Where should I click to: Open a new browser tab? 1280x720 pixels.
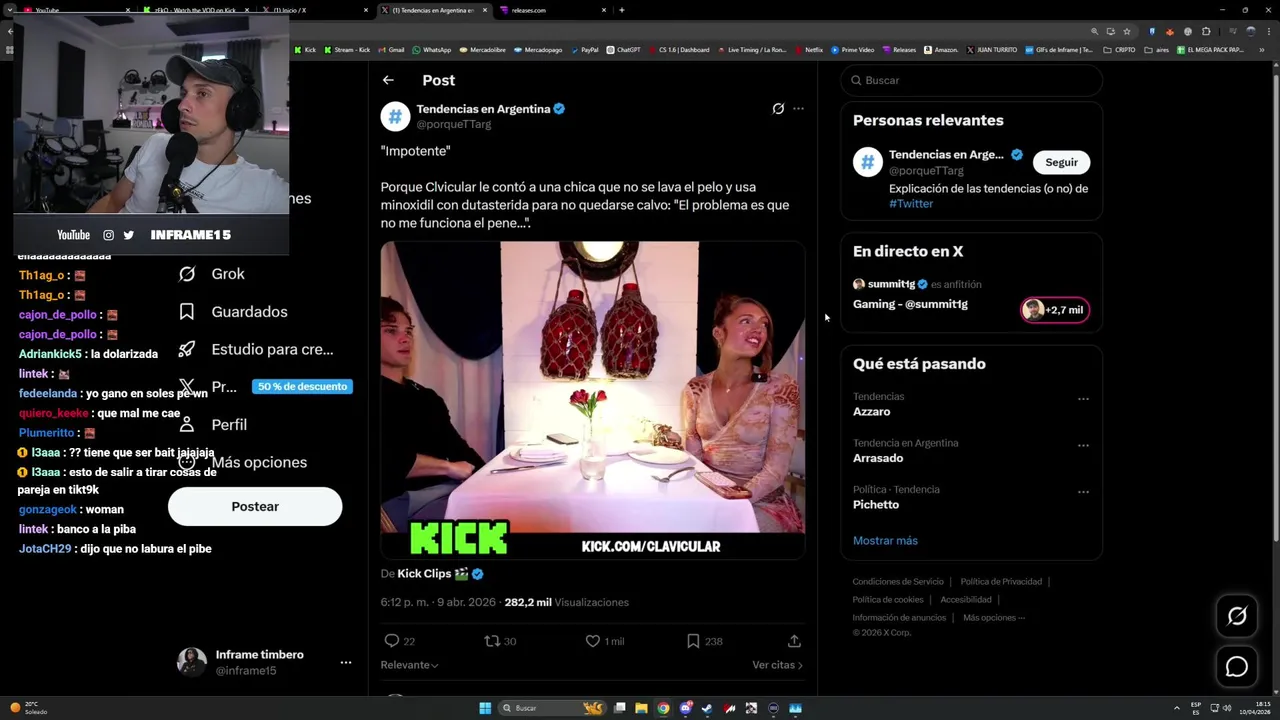tap(622, 10)
